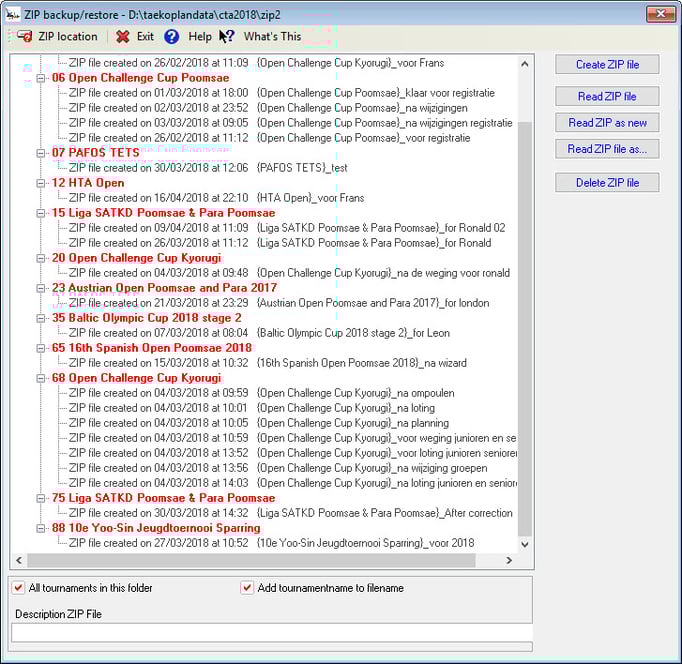Open the ZIP location toolbar label

tap(68, 37)
